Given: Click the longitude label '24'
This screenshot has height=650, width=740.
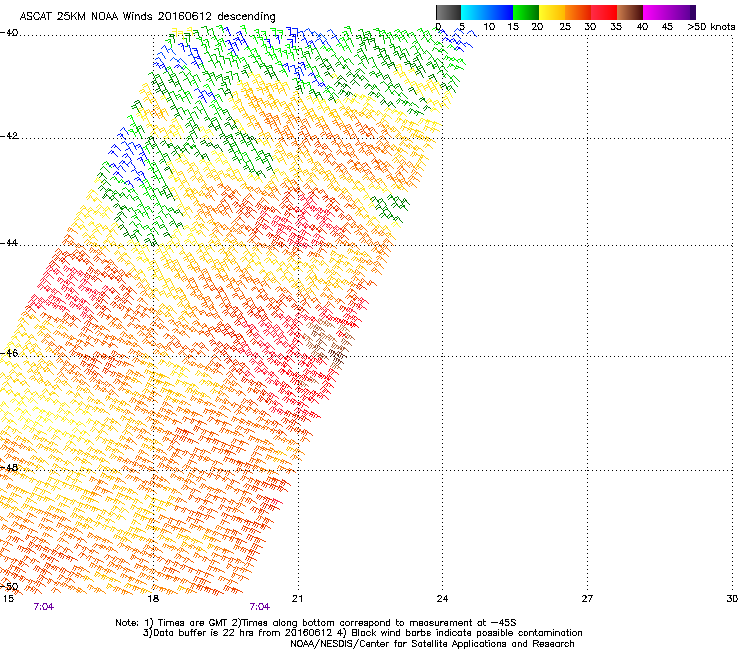Looking at the screenshot, I should [442, 599].
